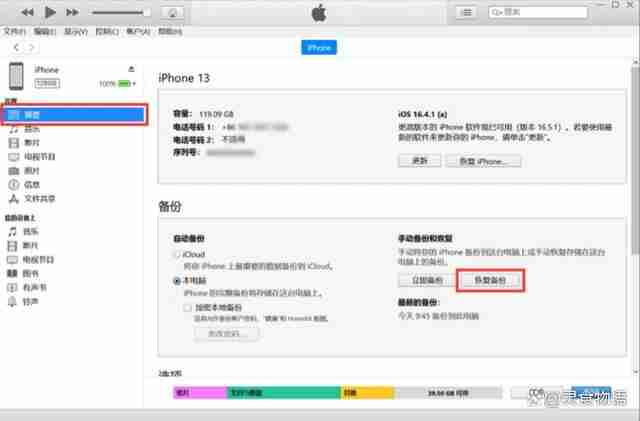Skip back to the previous track
This screenshot has height=421, width=640.
(27, 12)
